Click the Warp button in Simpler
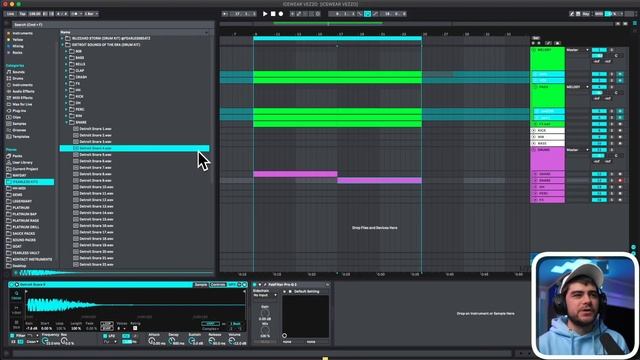 pyautogui.click(x=211, y=324)
